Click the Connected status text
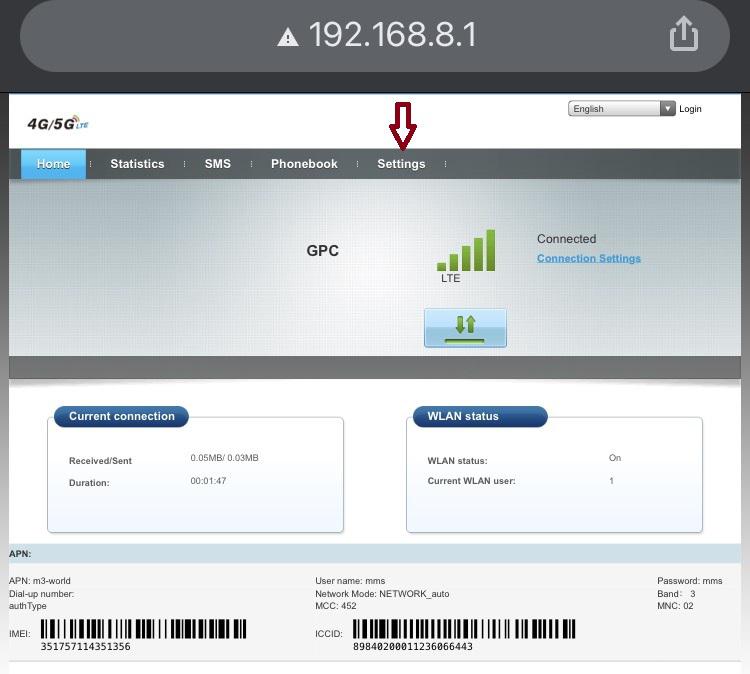 566,239
